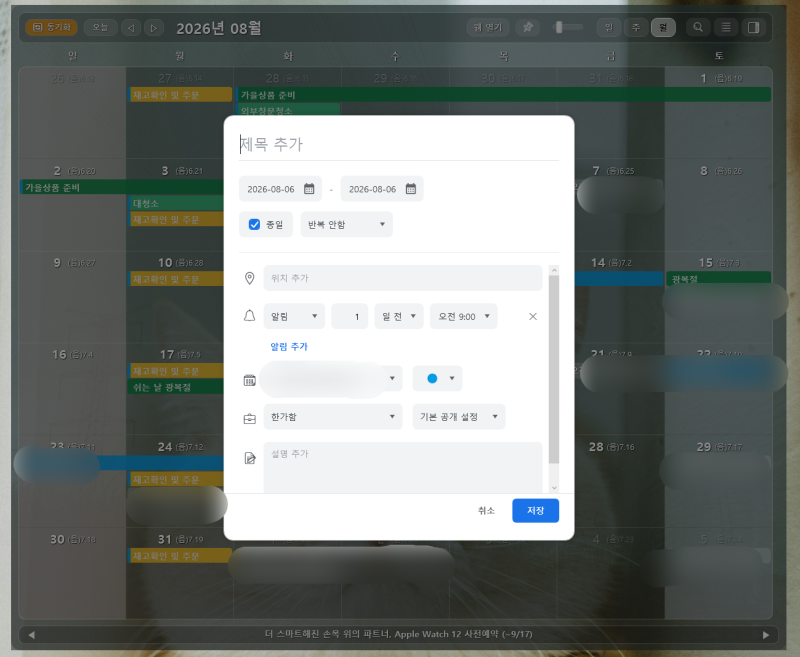Open the 일 전 unit dropdown
This screenshot has height=657, width=800.
pos(399,316)
